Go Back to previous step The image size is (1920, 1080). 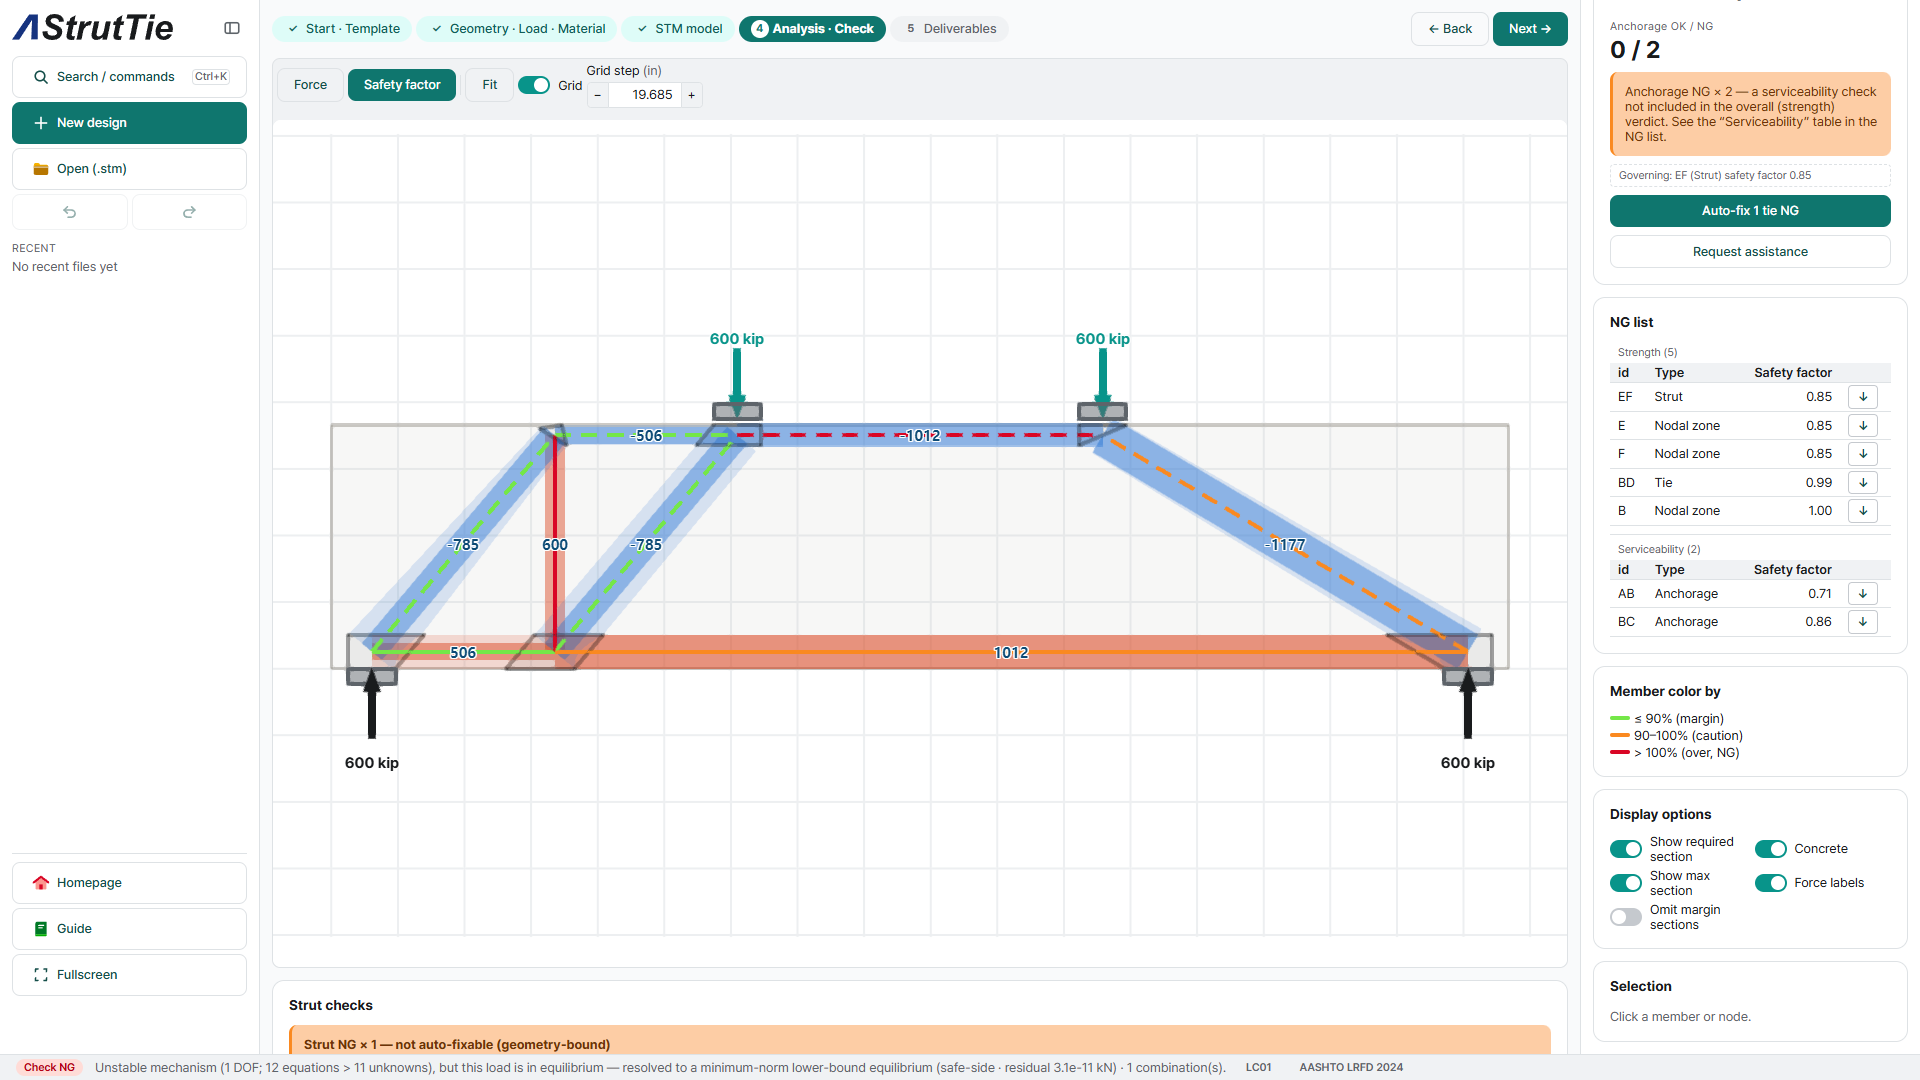point(1450,29)
